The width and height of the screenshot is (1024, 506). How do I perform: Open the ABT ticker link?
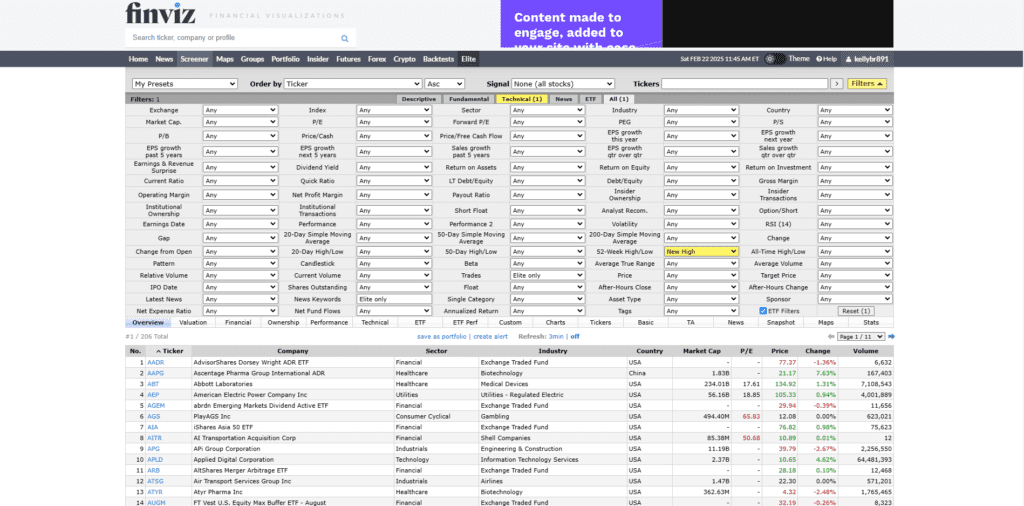point(153,384)
